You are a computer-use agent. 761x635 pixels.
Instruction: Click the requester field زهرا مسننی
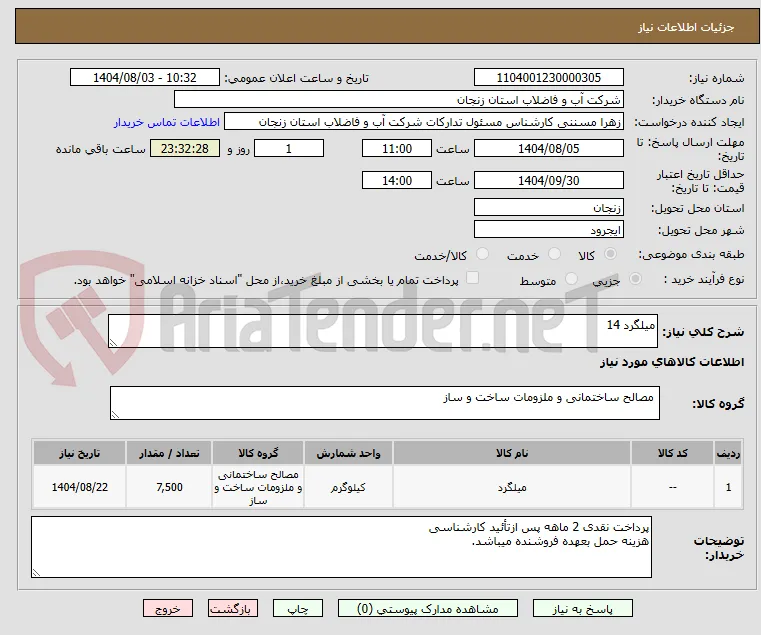[x=424, y=122]
